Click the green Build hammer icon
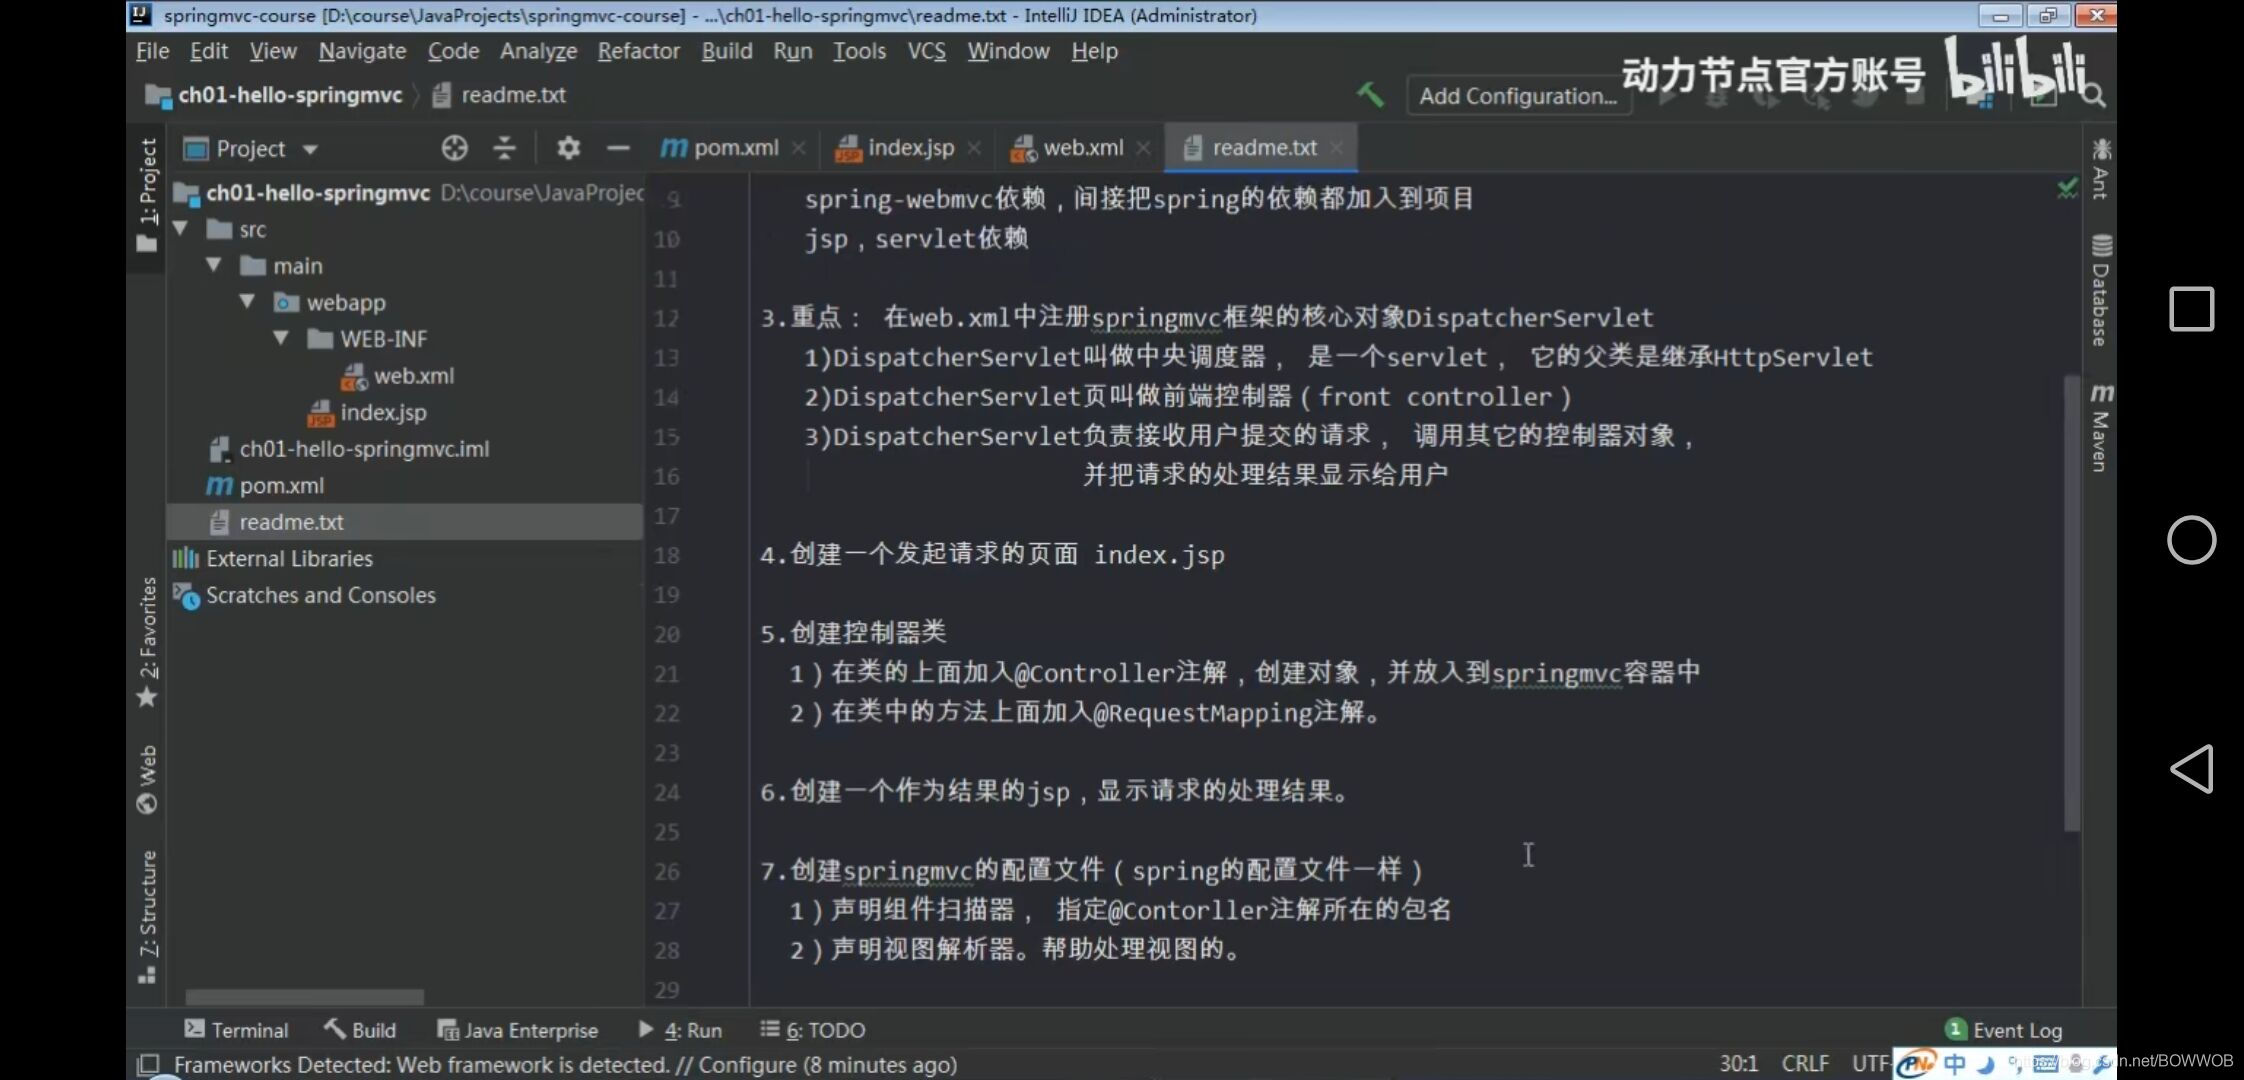 1370,95
